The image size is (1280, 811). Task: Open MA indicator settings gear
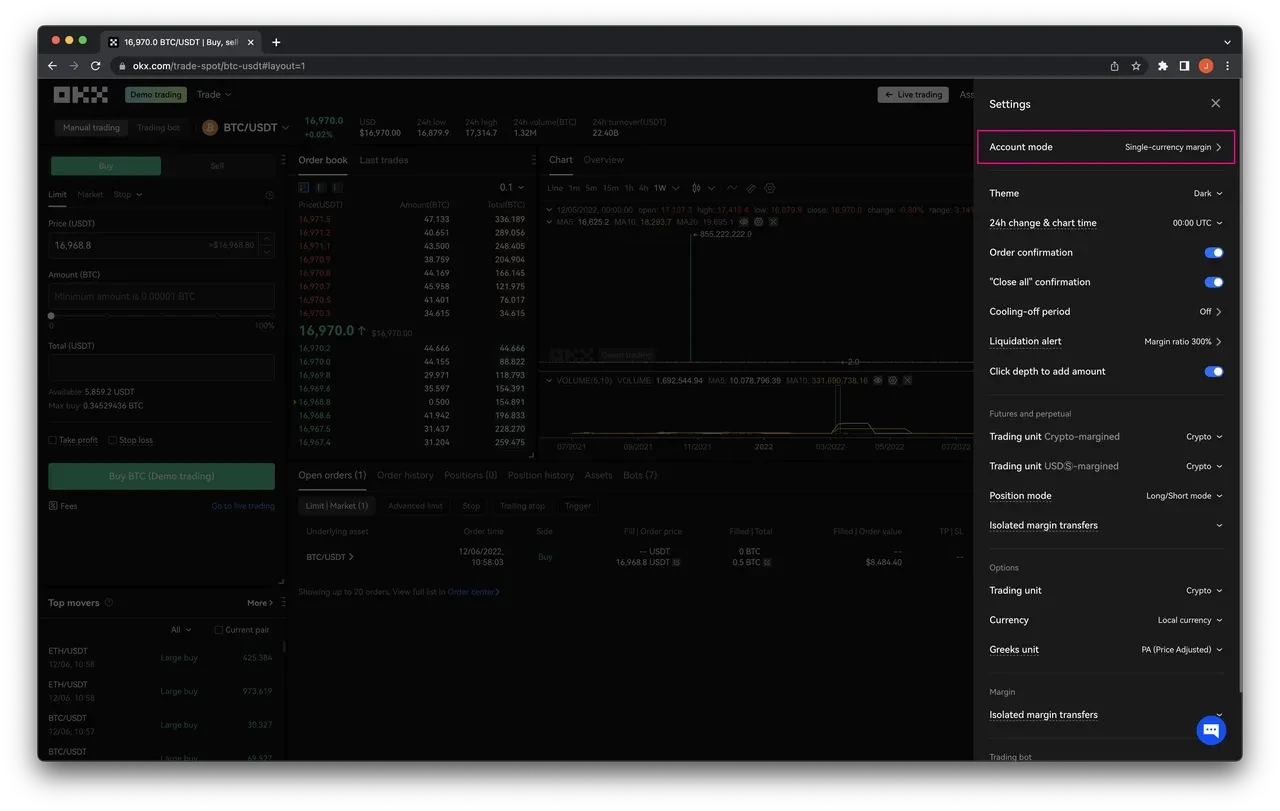coord(758,221)
